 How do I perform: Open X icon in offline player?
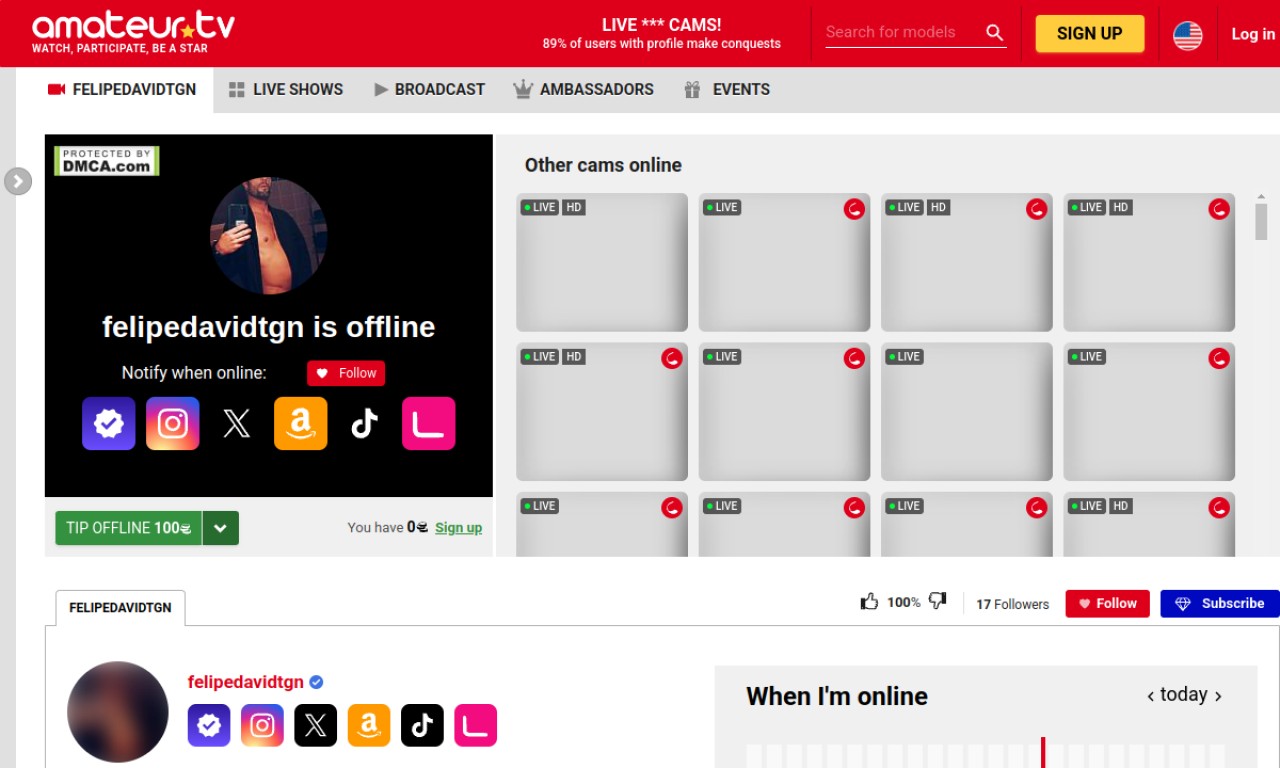click(x=236, y=423)
